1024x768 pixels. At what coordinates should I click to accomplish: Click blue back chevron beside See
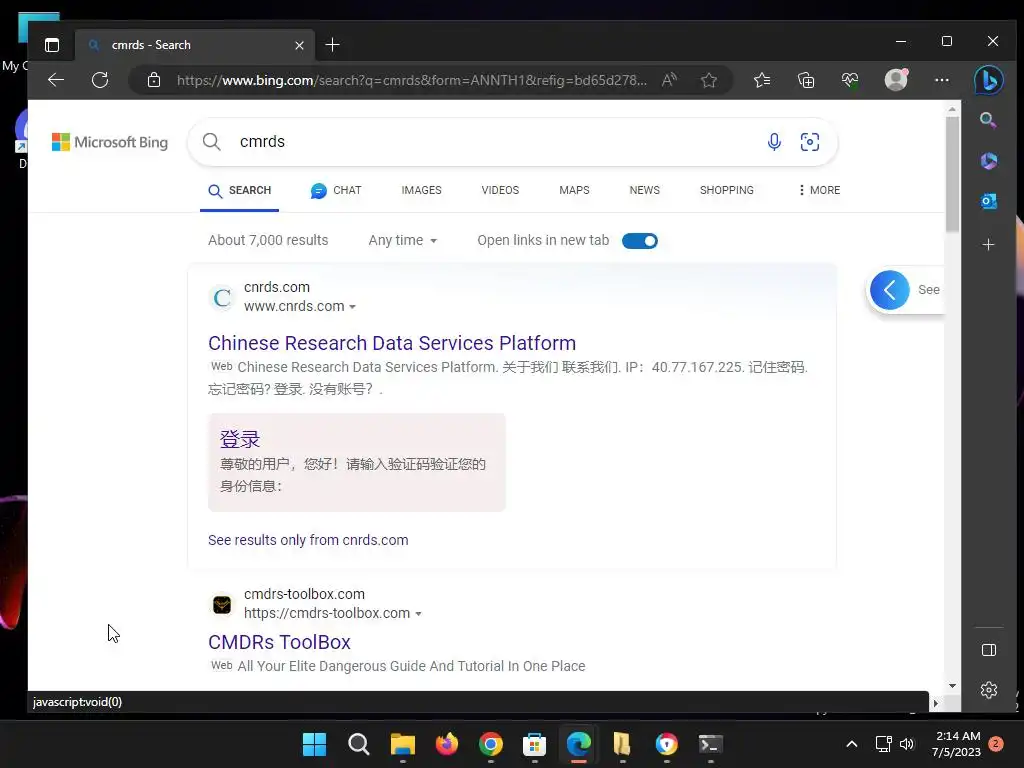[x=889, y=290]
